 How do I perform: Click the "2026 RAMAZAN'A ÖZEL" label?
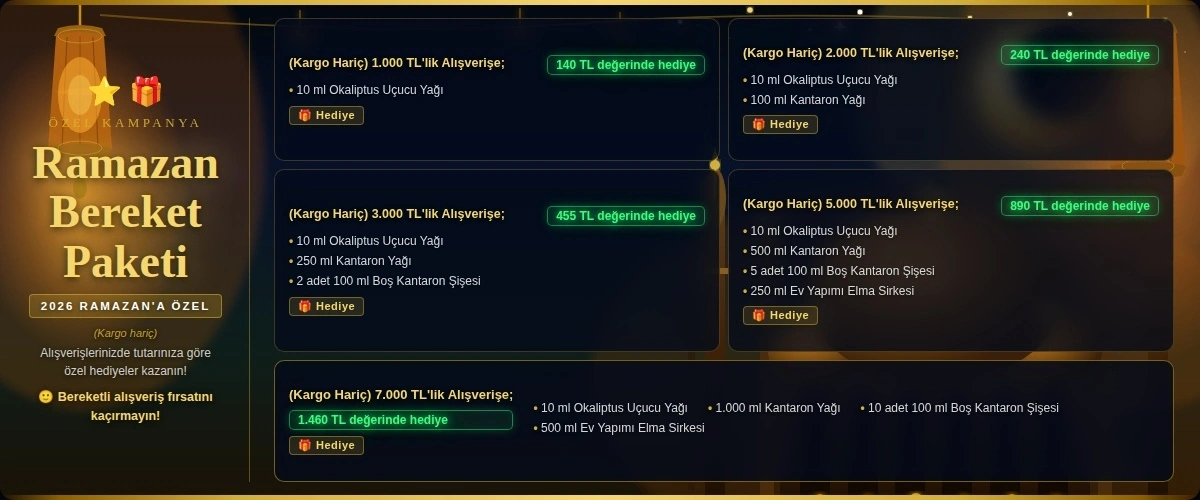coord(125,306)
